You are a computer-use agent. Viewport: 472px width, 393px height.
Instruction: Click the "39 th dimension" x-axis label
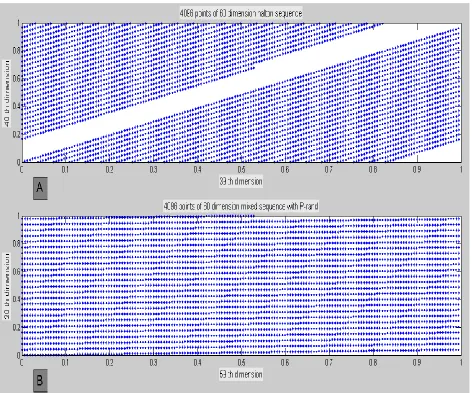(x=241, y=181)
